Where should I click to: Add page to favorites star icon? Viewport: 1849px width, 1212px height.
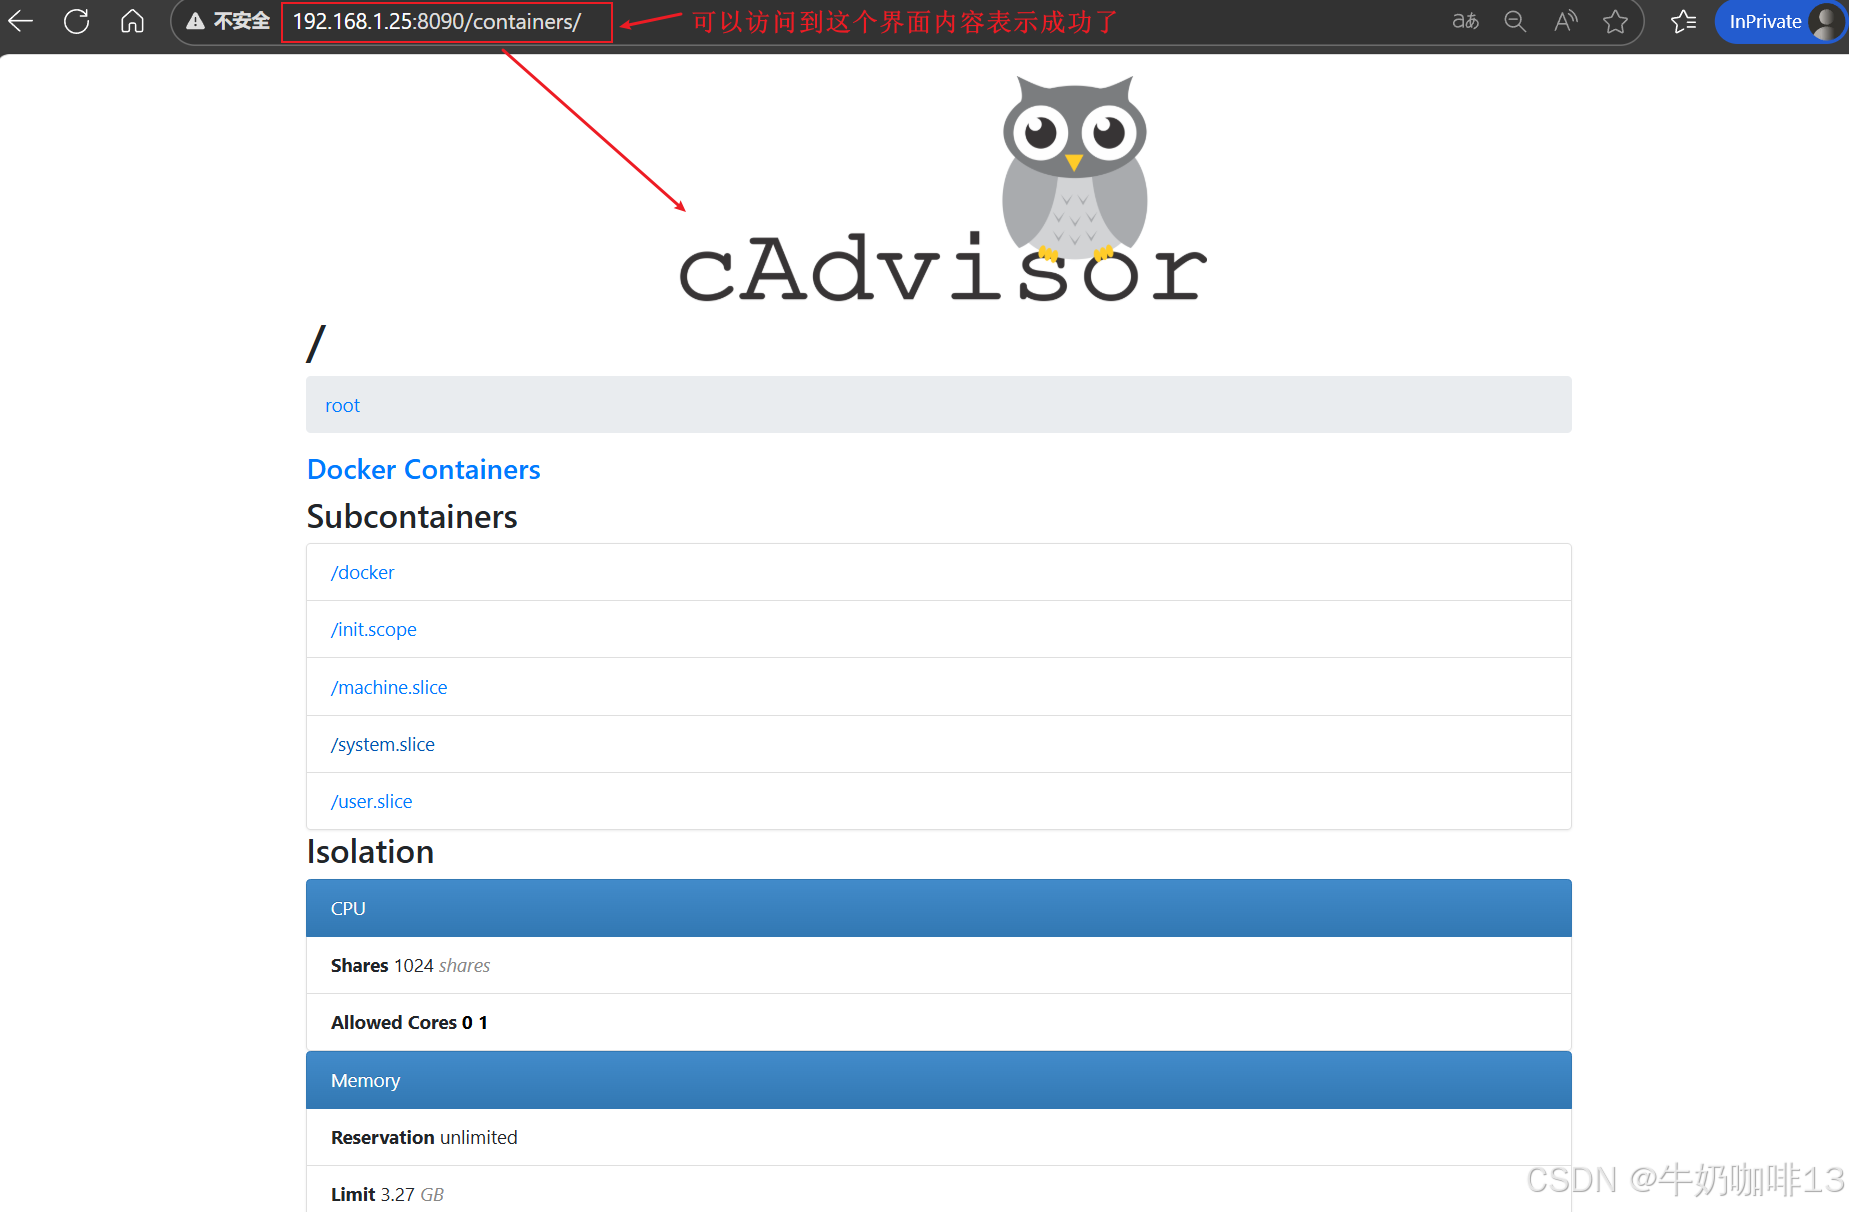pos(1615,21)
